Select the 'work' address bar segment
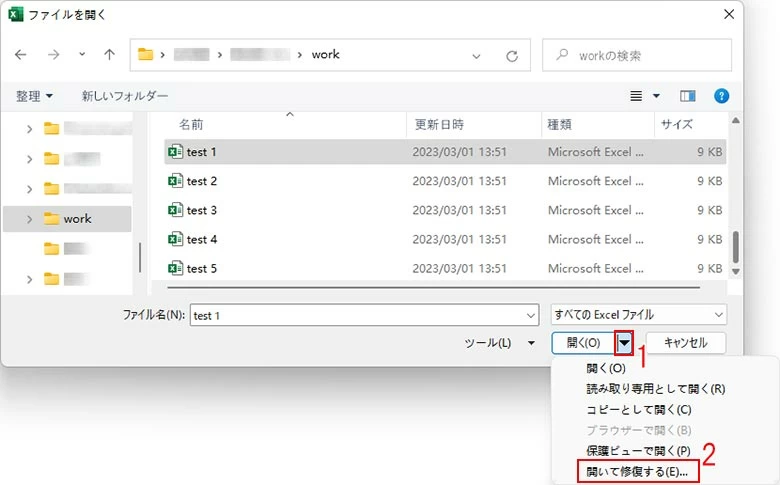Screen dimensions: 780x485 pos(325,54)
